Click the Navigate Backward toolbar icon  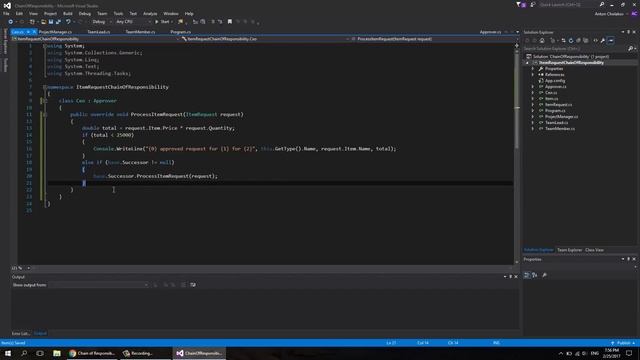[x=11, y=22]
